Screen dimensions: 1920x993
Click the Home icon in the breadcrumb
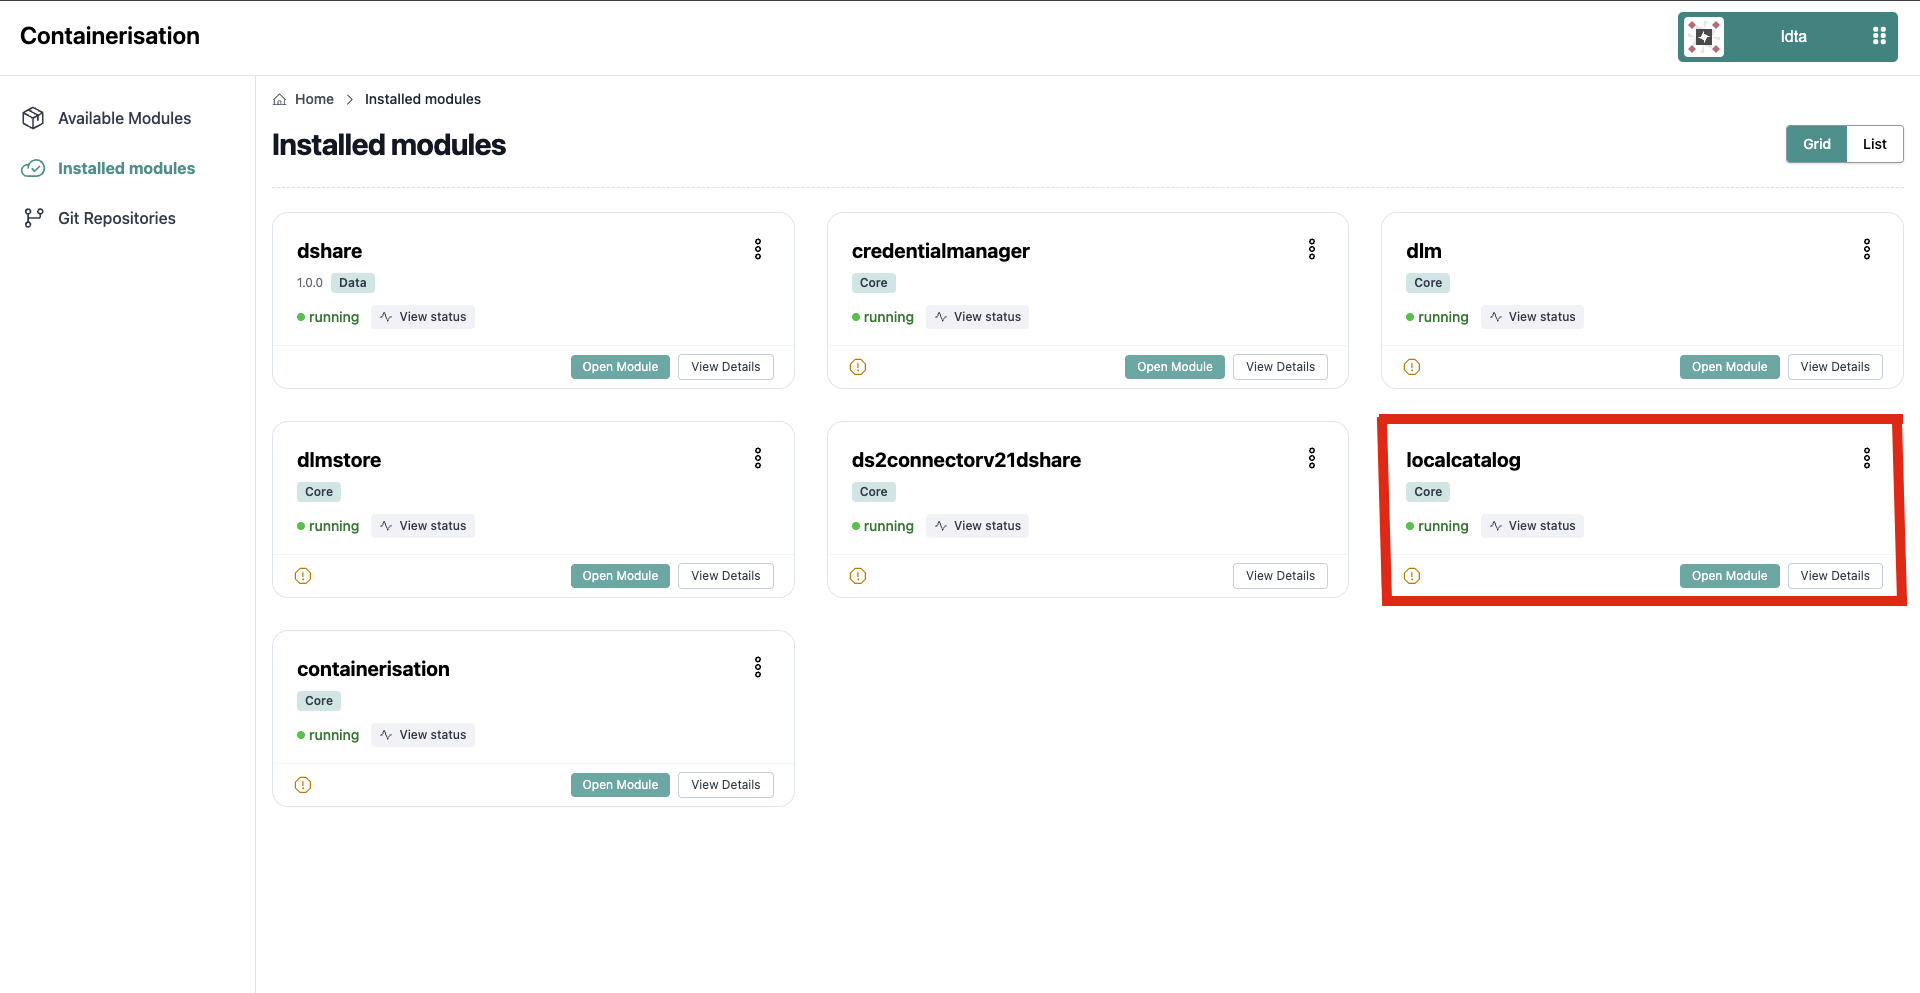[280, 99]
